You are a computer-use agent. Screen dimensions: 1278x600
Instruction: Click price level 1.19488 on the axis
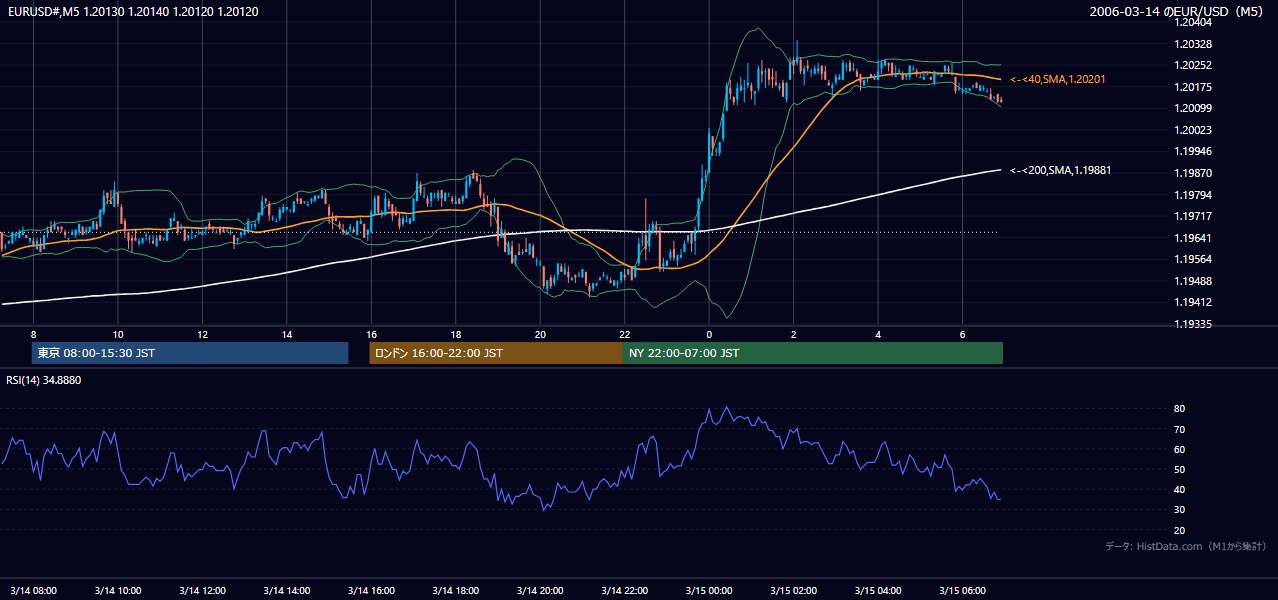(x=1193, y=282)
